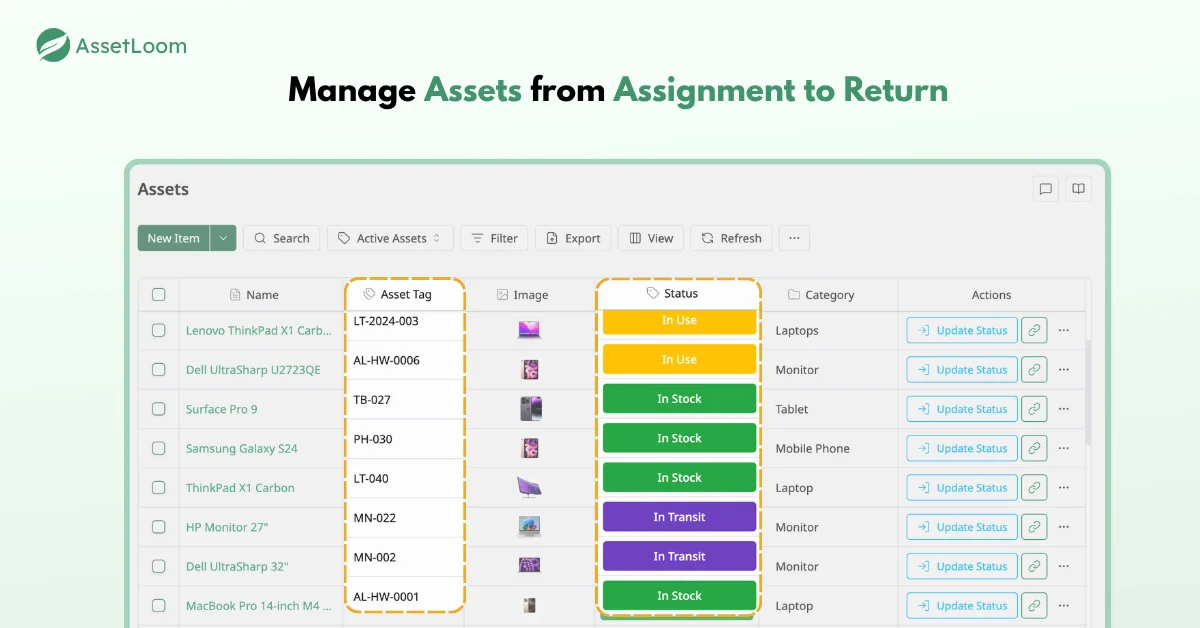1200x628 pixels.
Task: Check the Surface Pro 9 row checkbox
Action: tap(158, 409)
